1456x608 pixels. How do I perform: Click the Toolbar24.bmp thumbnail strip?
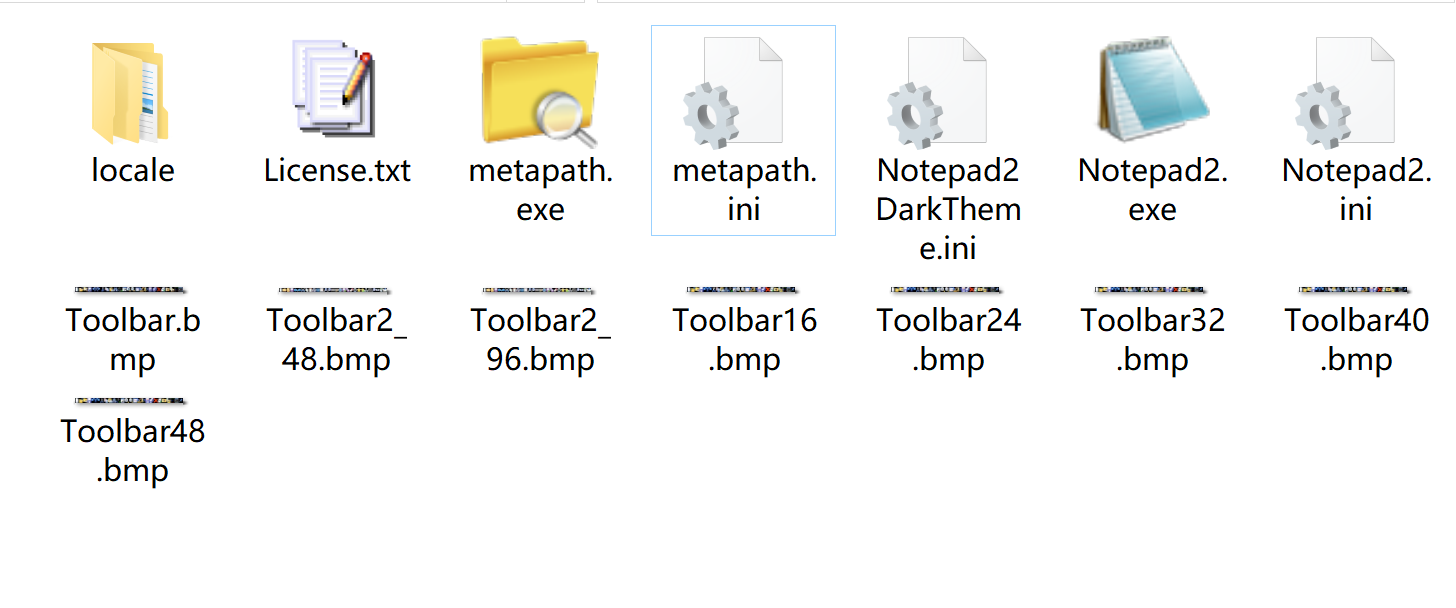(948, 291)
